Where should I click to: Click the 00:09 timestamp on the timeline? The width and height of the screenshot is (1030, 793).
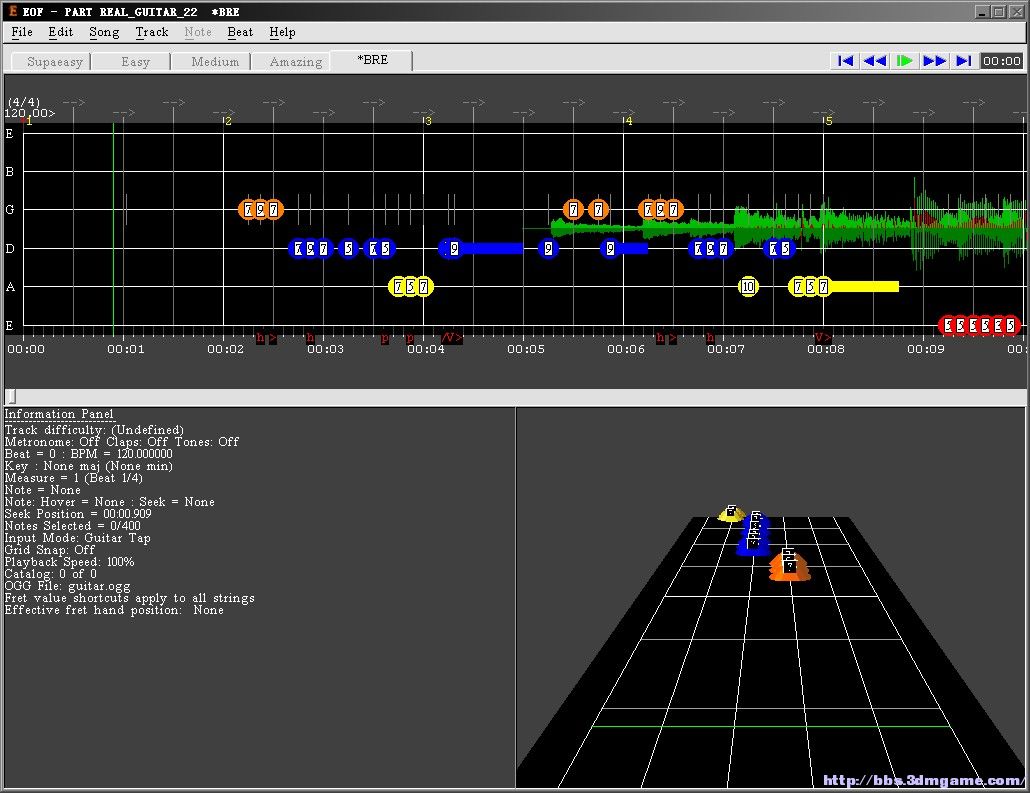(926, 349)
